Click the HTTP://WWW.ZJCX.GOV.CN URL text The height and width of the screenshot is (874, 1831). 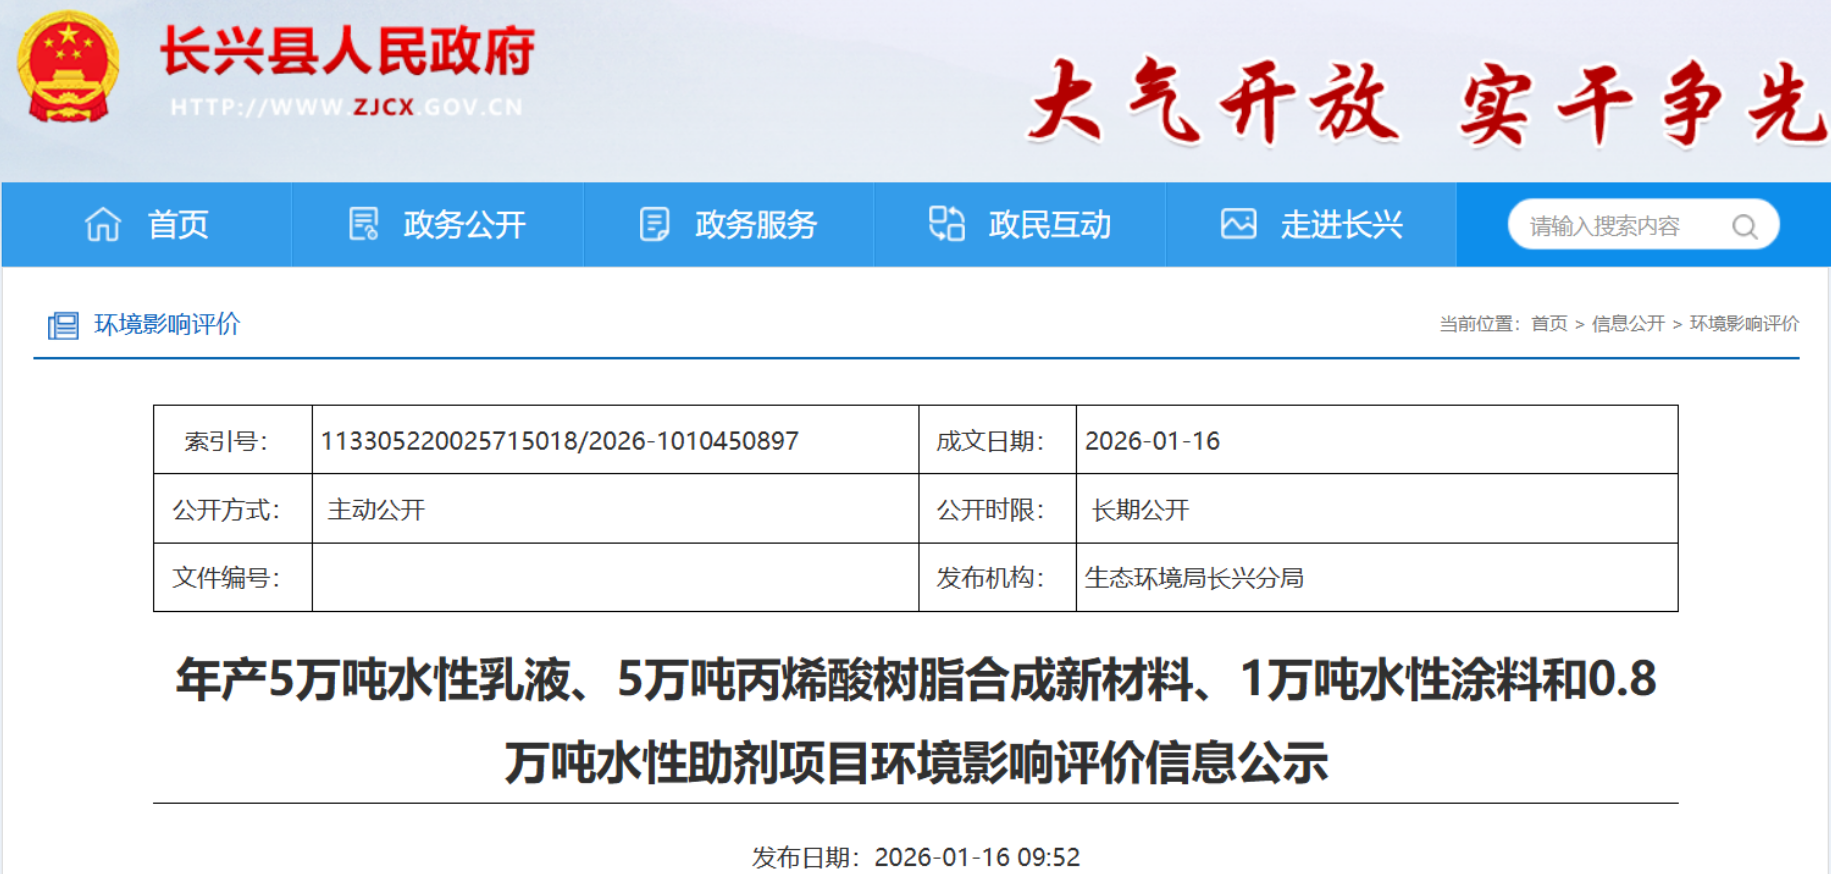point(346,107)
